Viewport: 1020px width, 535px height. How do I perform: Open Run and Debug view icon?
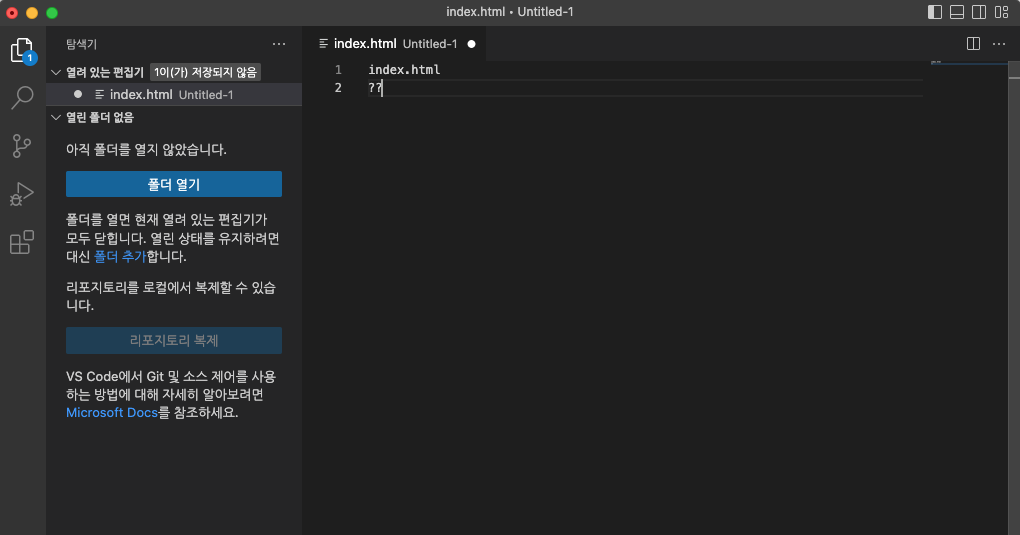pos(22,194)
